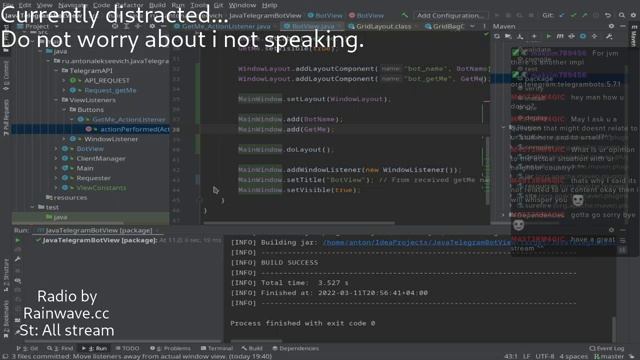Collapse GetMe_ActionListener class node
640x360 pixels.
(72, 120)
